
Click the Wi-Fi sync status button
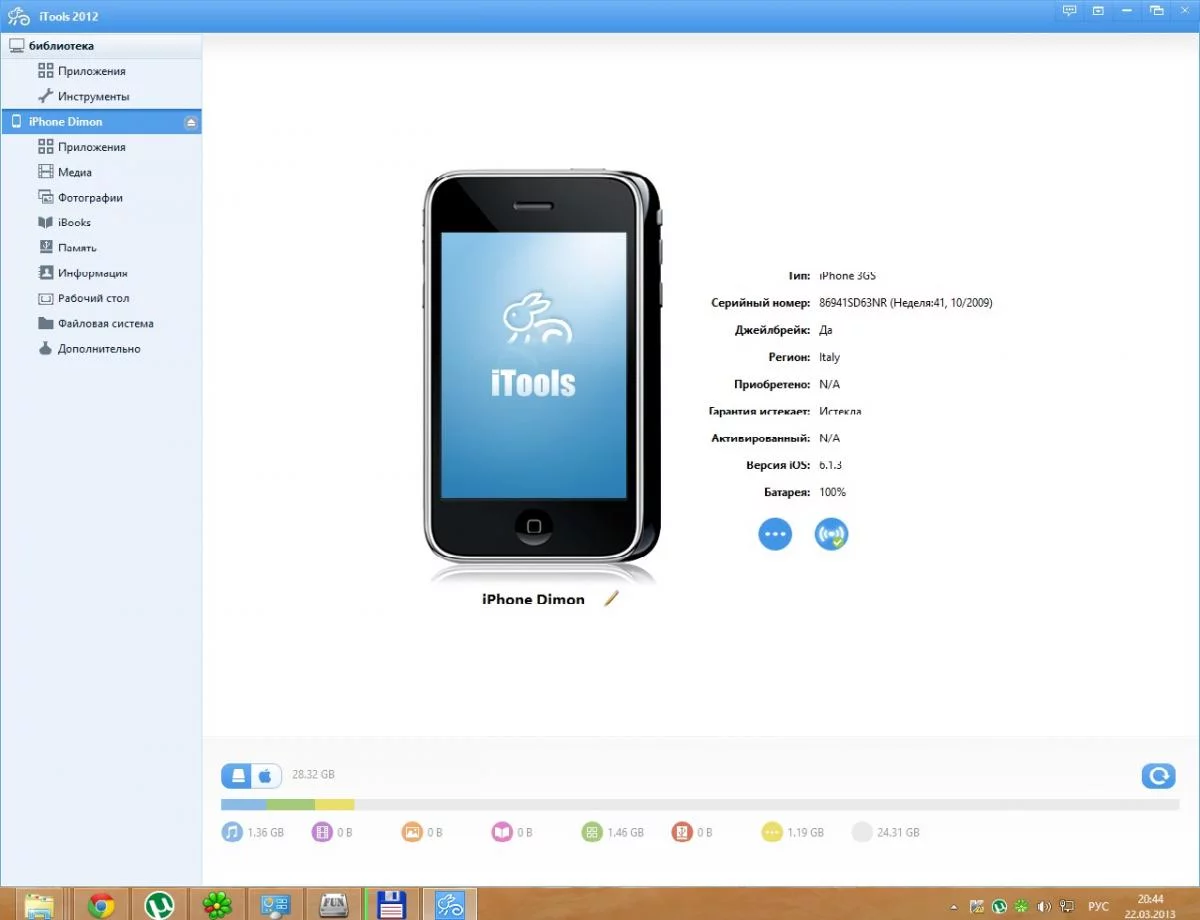coord(831,534)
